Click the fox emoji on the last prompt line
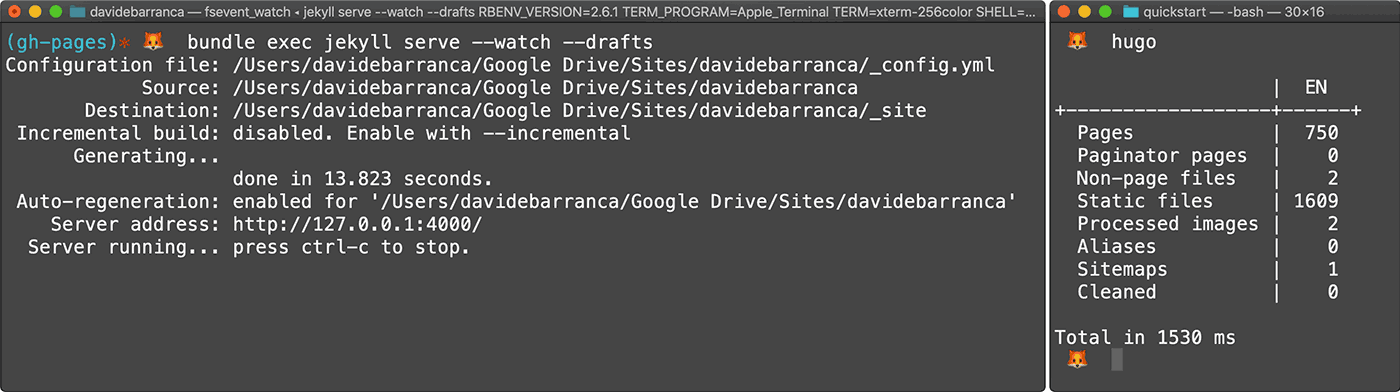This screenshot has height=392, width=1400. point(1077,359)
